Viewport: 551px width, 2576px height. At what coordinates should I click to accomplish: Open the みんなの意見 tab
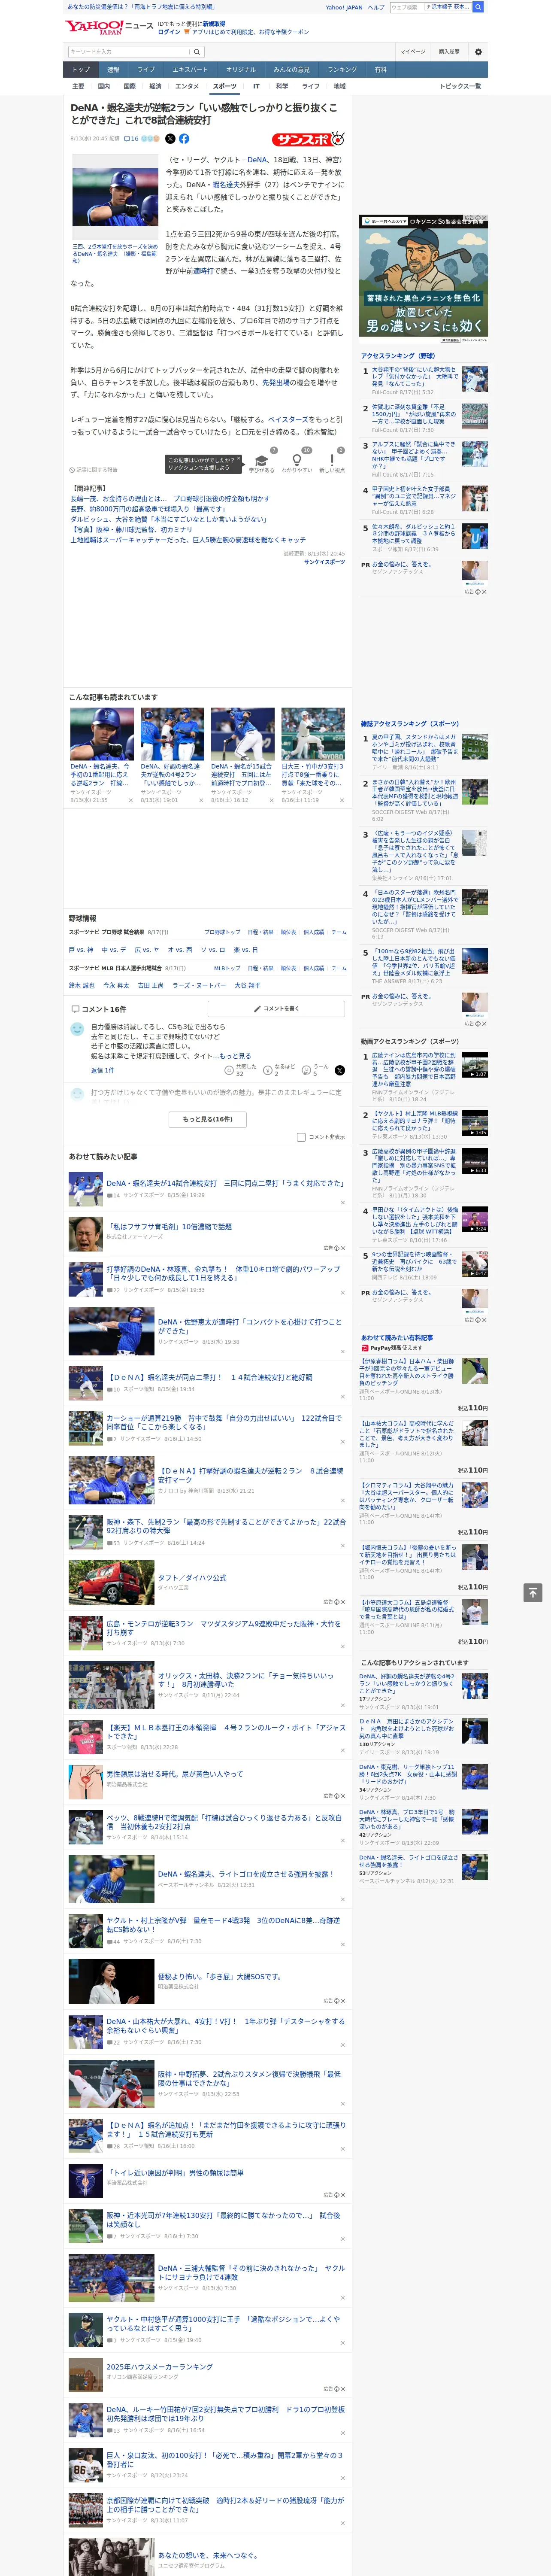click(291, 70)
